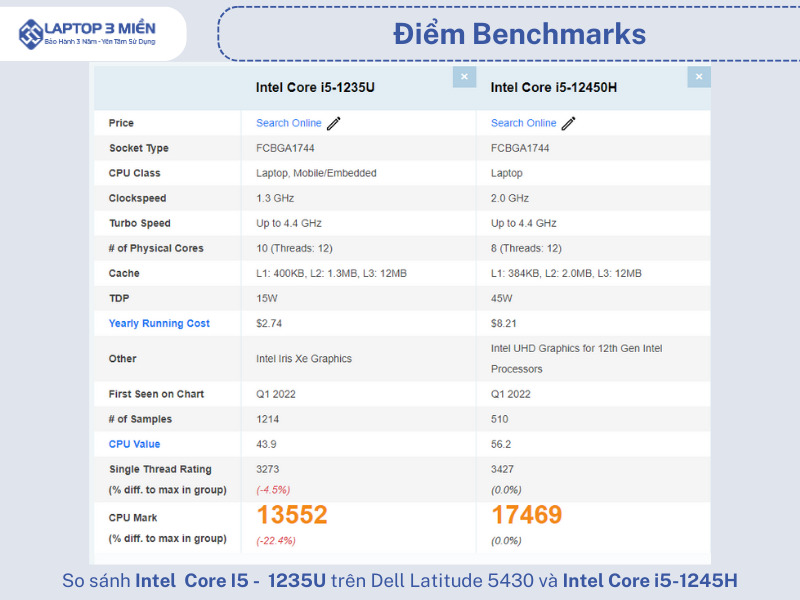The image size is (800, 600).
Task: Remove the Intel Core i5-1235U column
Action: [464, 77]
